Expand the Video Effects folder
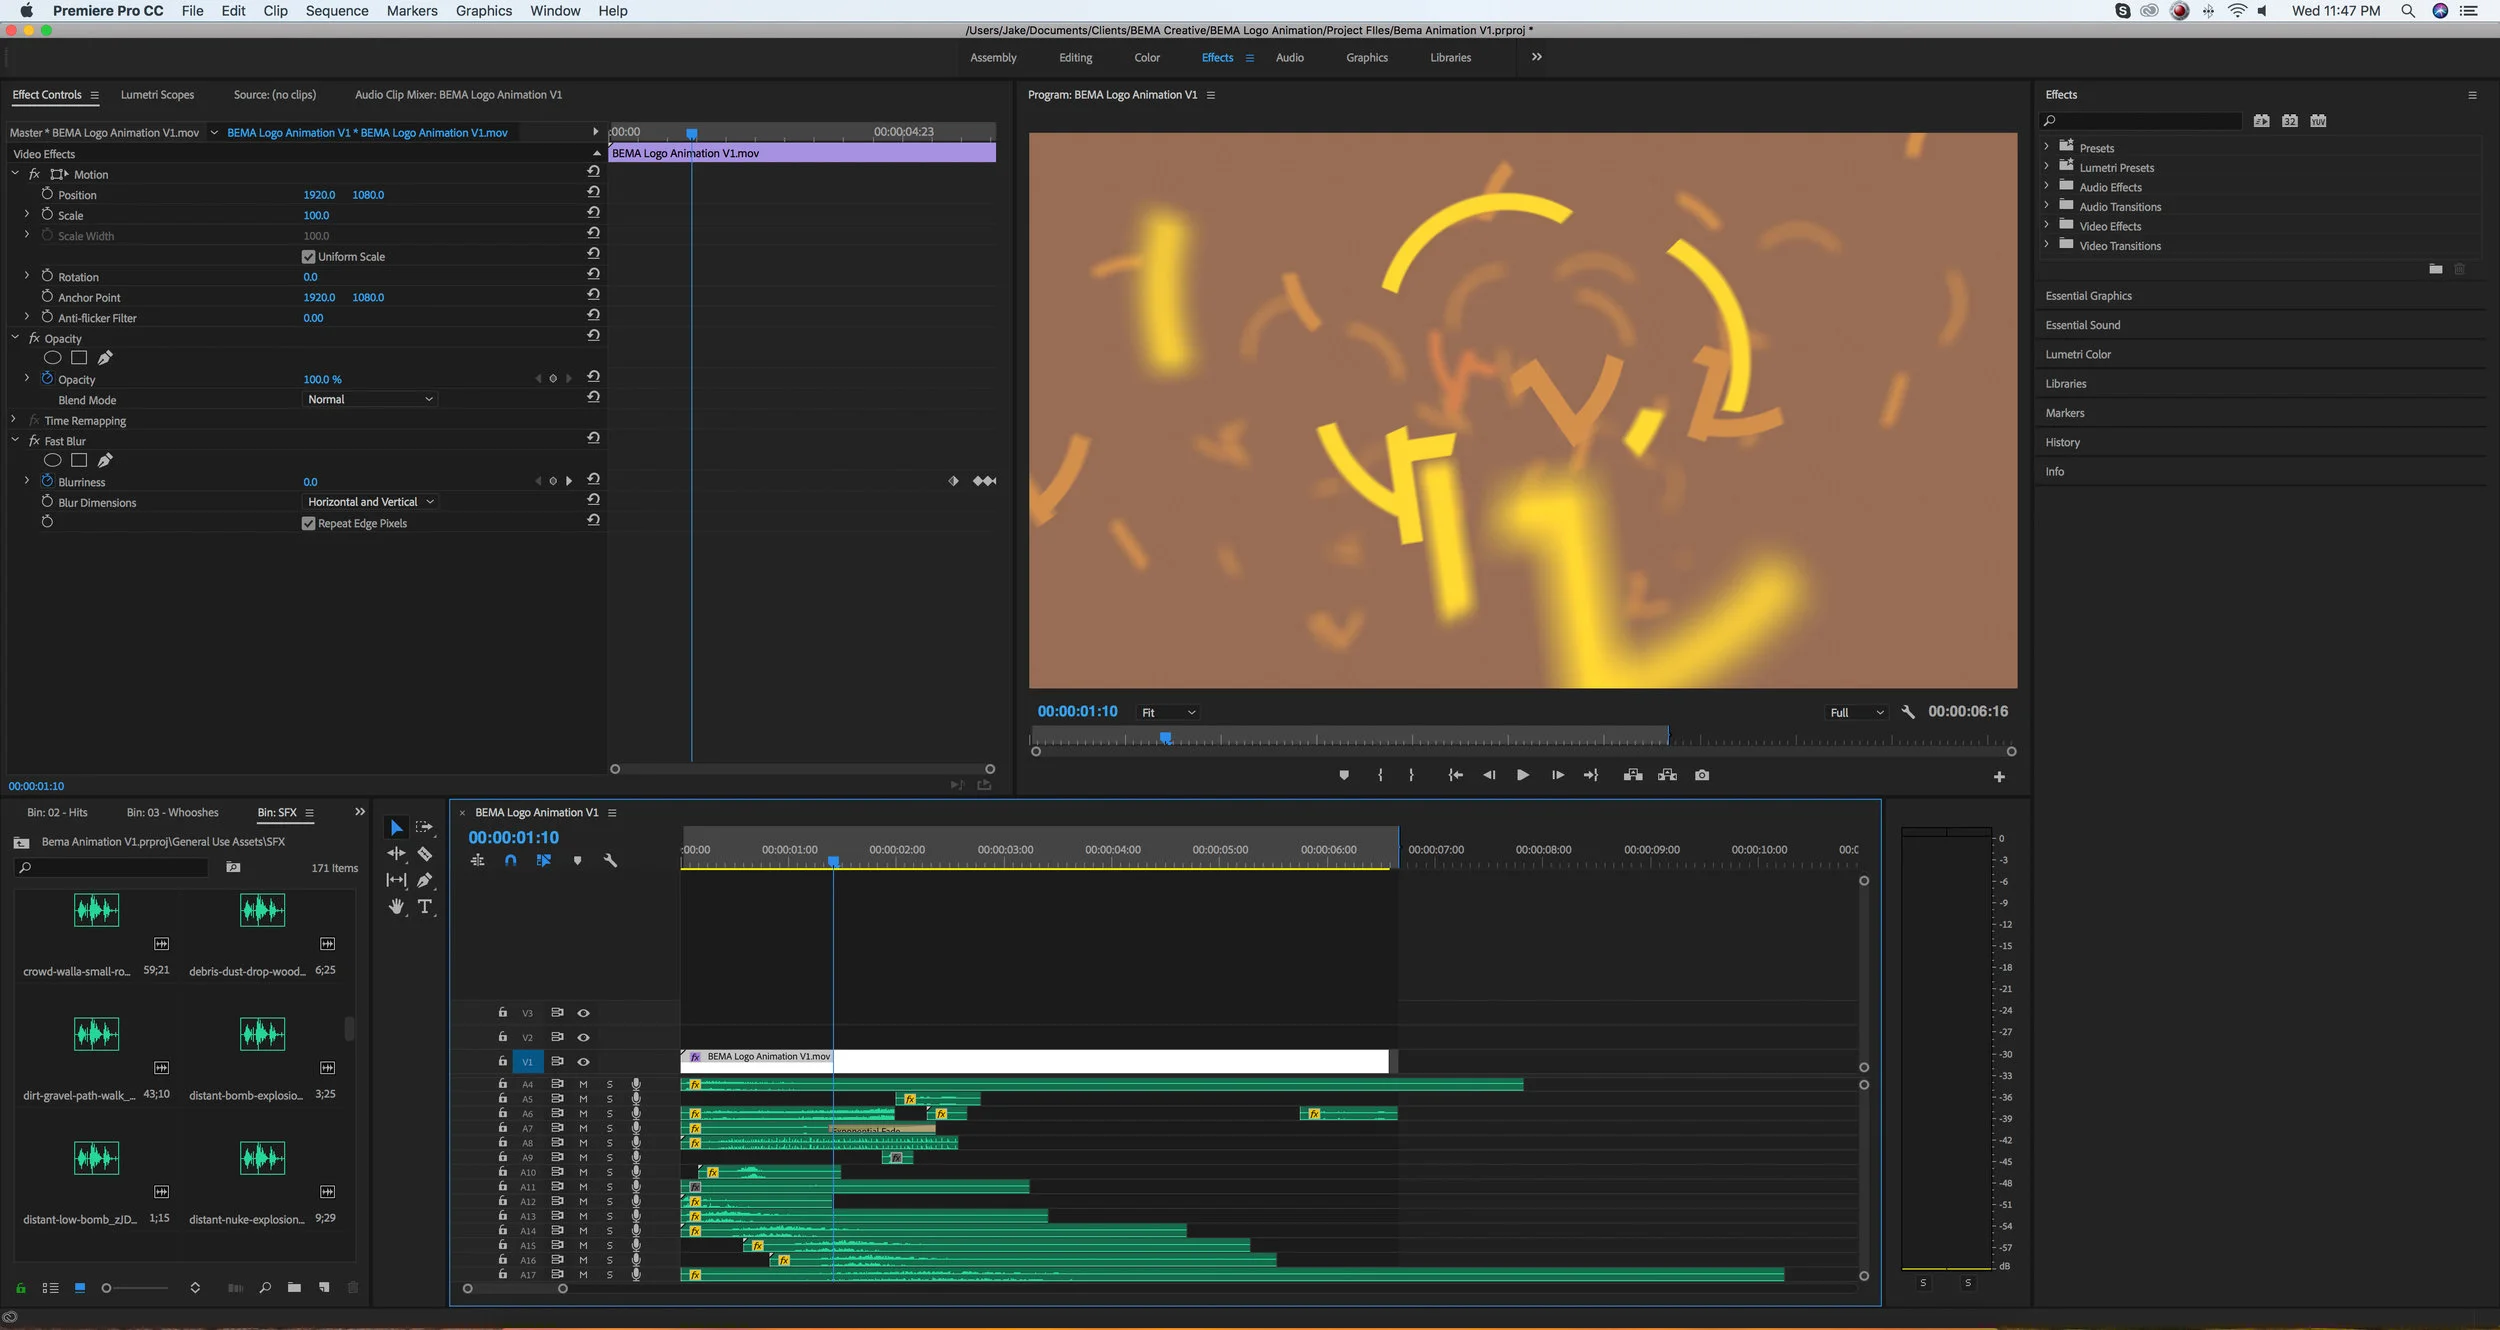 coord(2046,225)
